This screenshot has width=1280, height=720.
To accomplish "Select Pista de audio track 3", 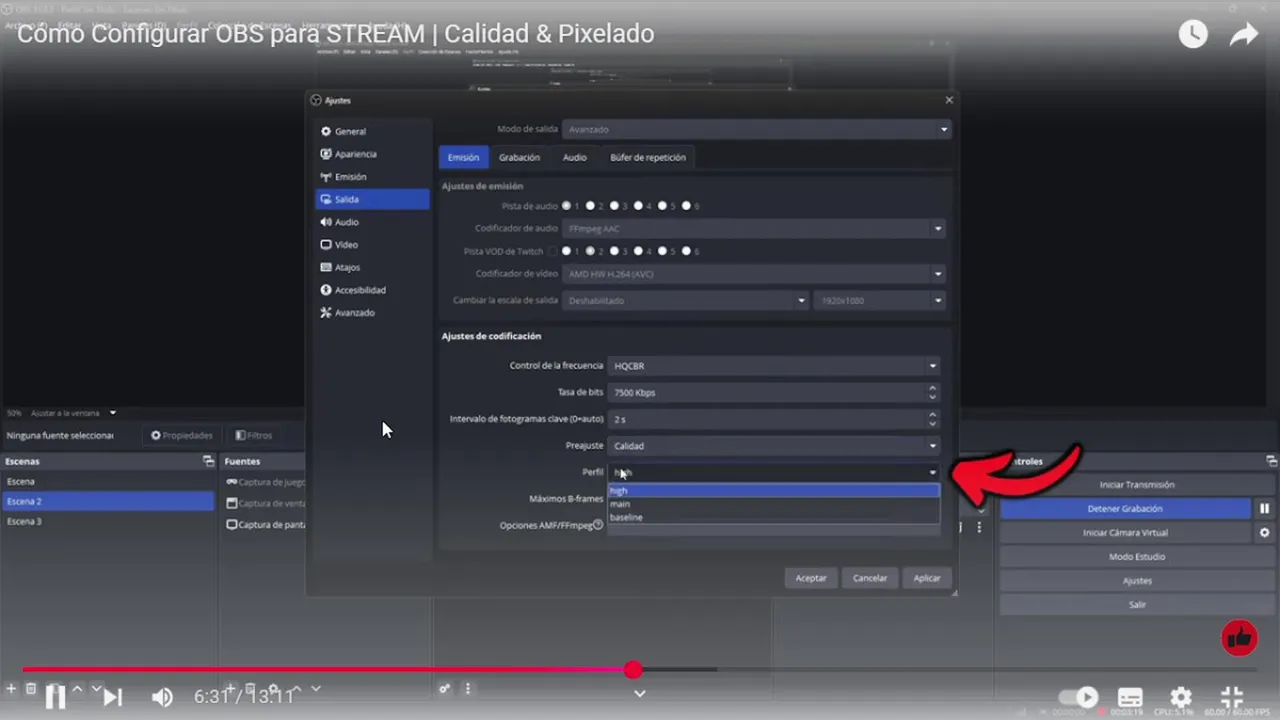I will 614,206.
